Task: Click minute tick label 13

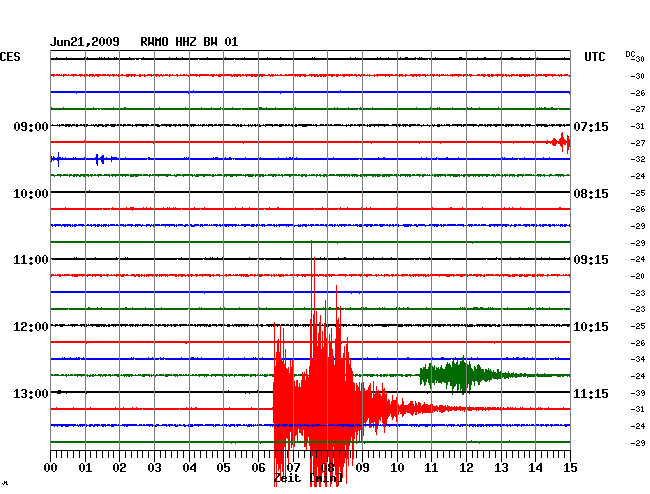Action: pyautogui.click(x=501, y=468)
